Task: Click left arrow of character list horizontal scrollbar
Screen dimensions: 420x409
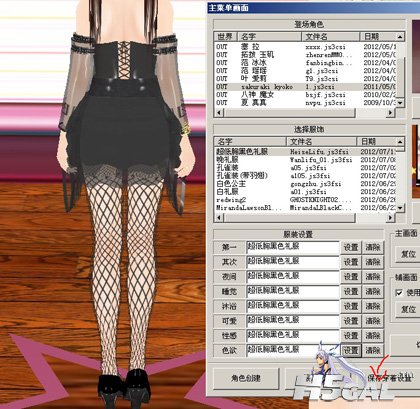Action: point(219,113)
